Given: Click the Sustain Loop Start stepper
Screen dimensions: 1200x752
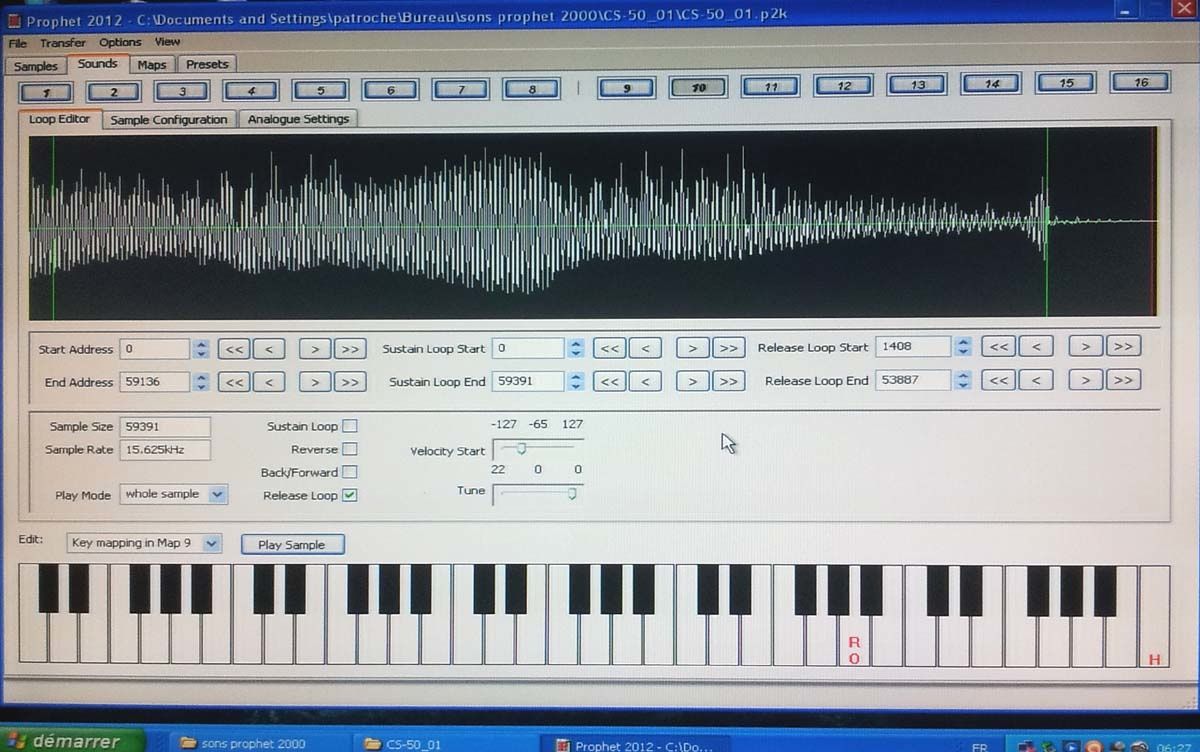Looking at the screenshot, I should pyautogui.click(x=575, y=348).
